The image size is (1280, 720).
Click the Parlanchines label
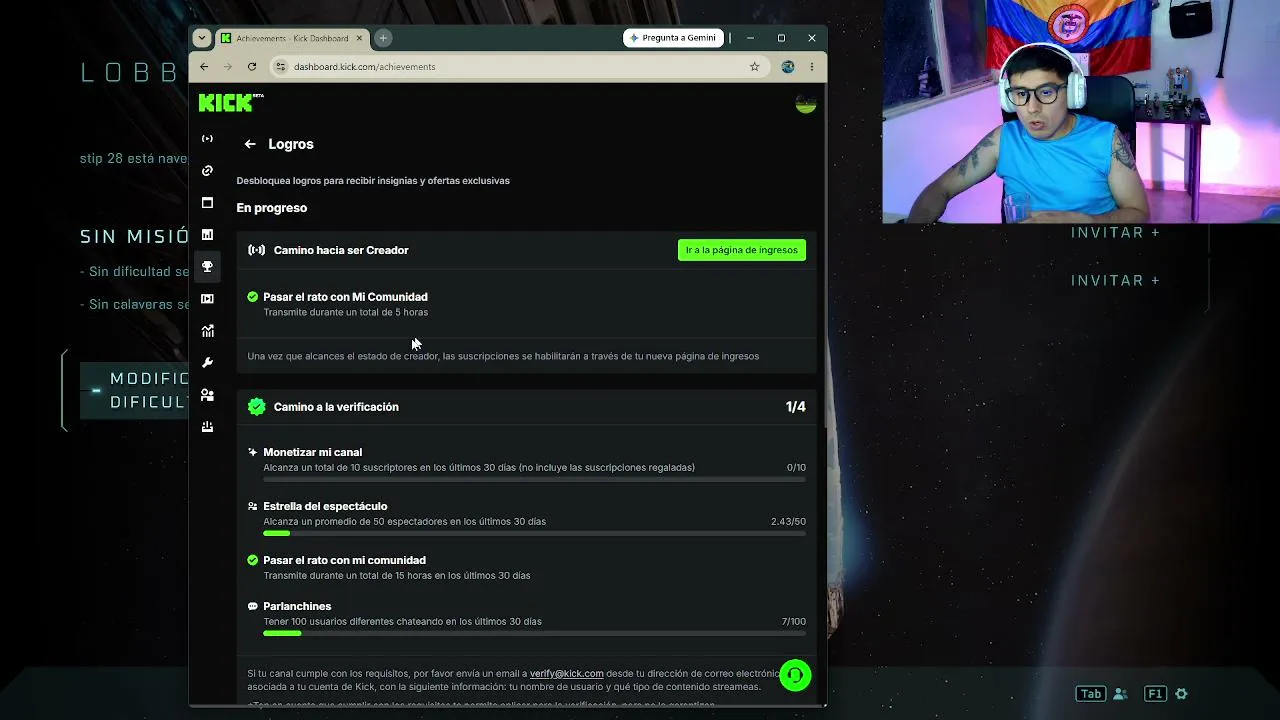coord(297,606)
